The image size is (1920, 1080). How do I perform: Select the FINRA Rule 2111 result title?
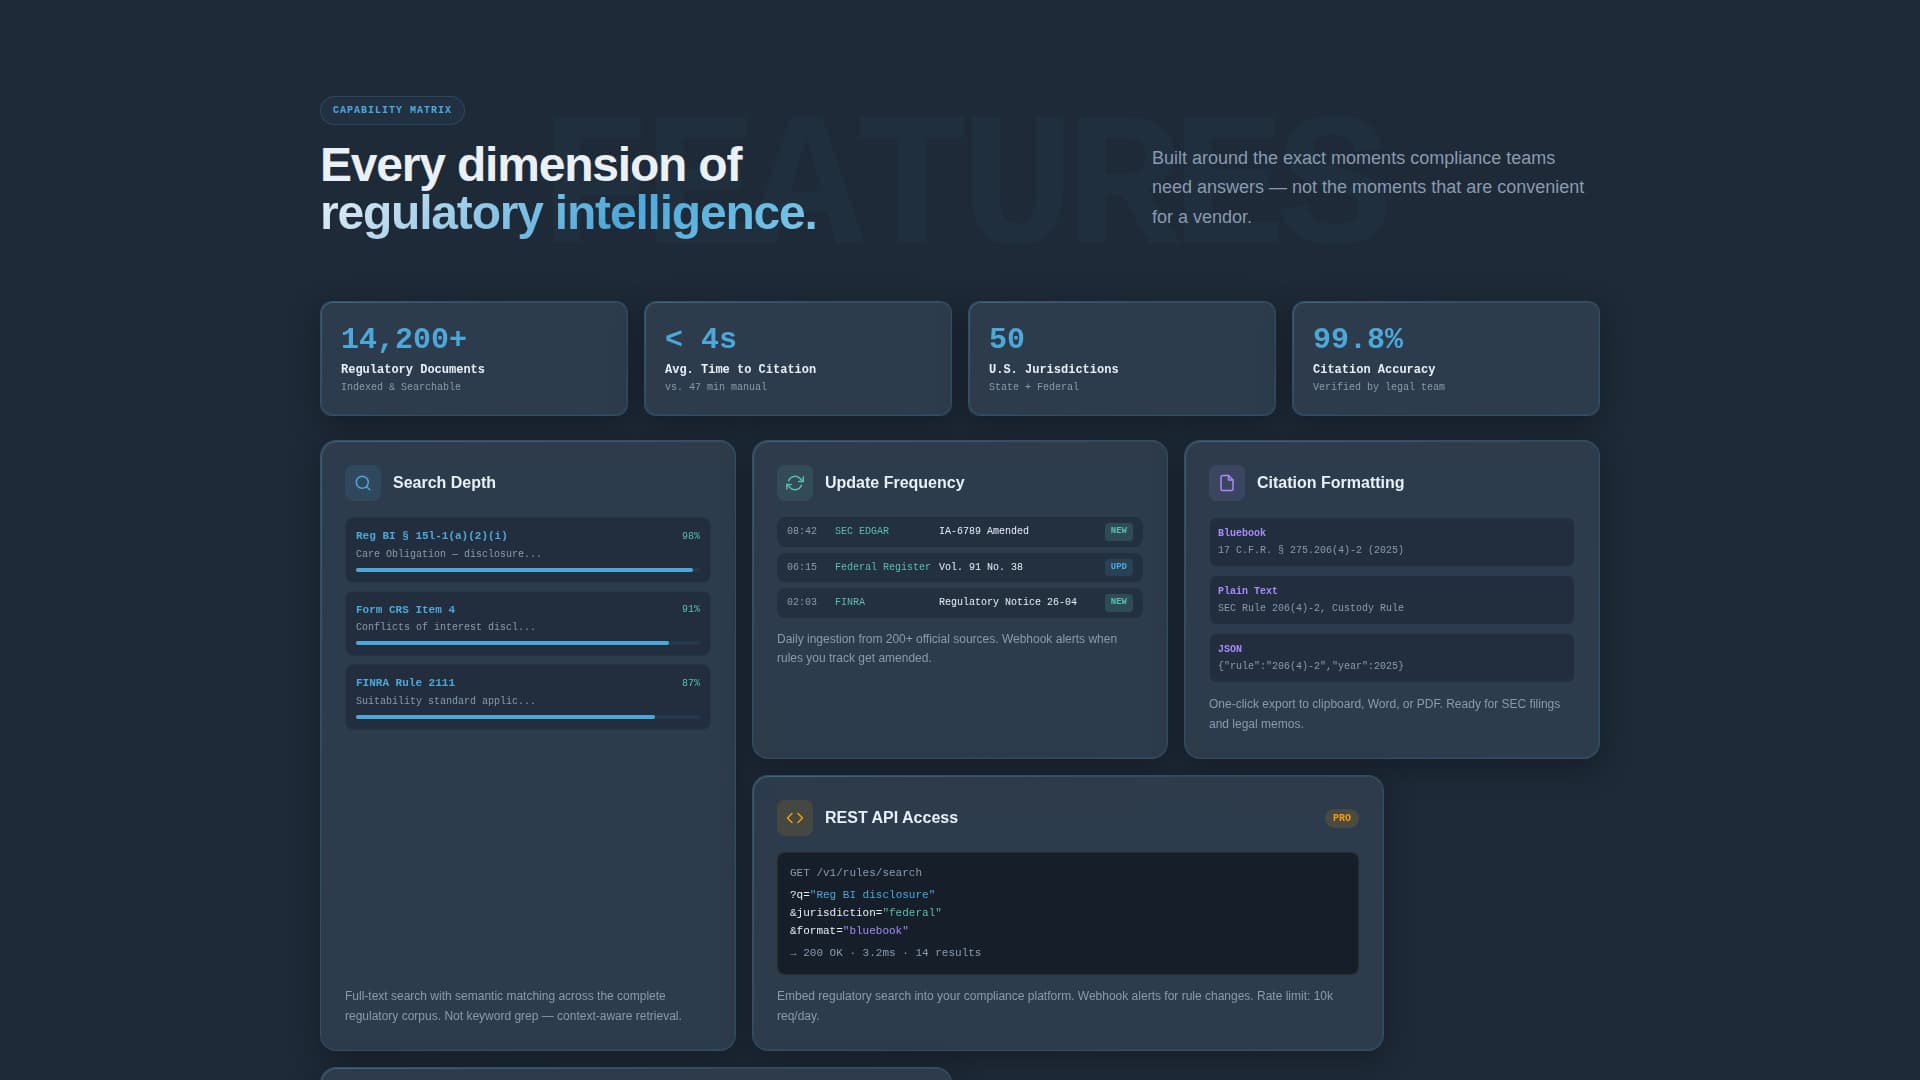405,683
